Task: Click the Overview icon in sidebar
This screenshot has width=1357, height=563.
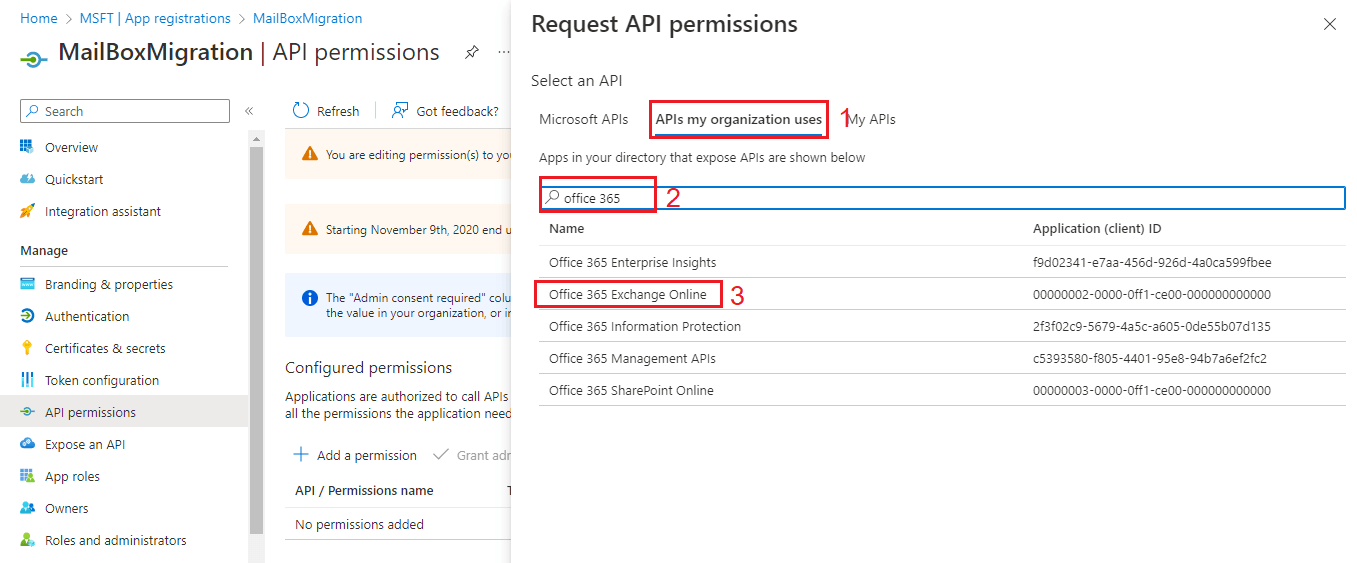Action: coord(27,147)
